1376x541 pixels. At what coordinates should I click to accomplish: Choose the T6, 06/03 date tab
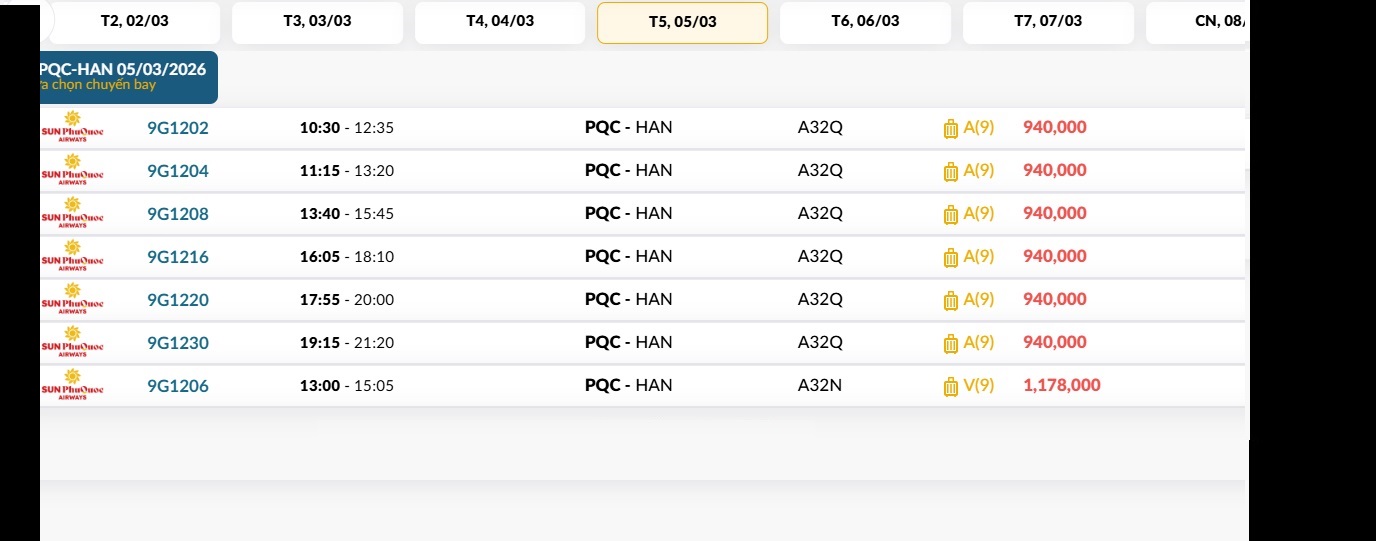865,22
